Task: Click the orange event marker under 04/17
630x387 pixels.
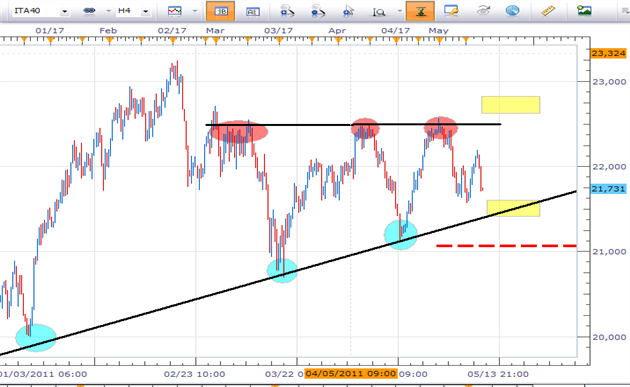Action: coord(397,40)
